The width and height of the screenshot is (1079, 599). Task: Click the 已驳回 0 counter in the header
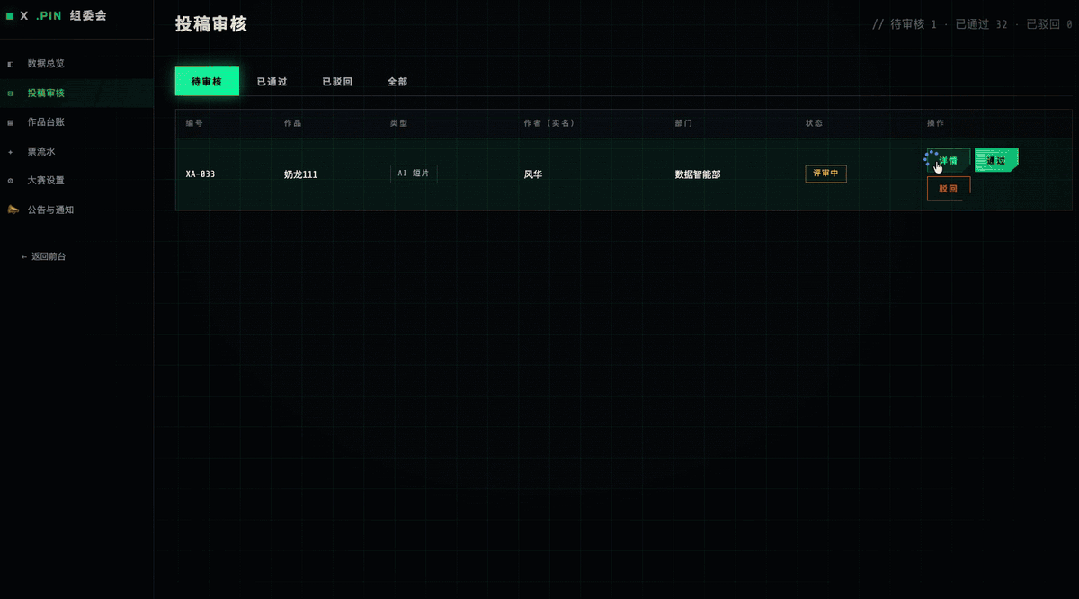coord(1049,25)
